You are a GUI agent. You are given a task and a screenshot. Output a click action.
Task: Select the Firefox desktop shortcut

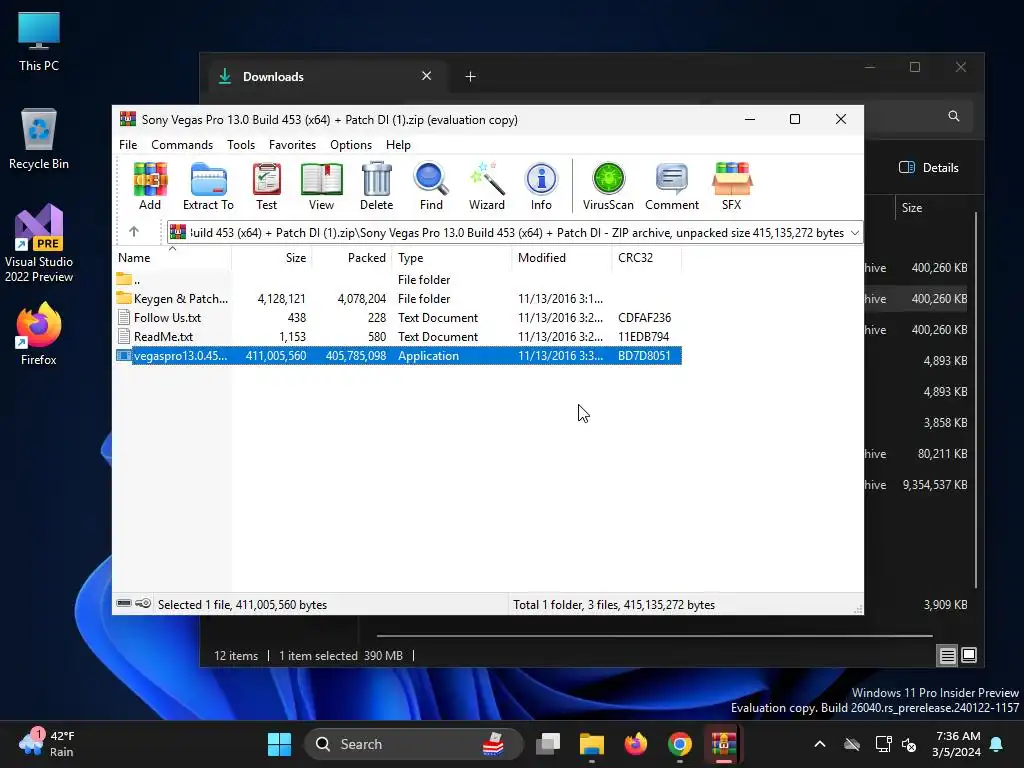(39, 334)
